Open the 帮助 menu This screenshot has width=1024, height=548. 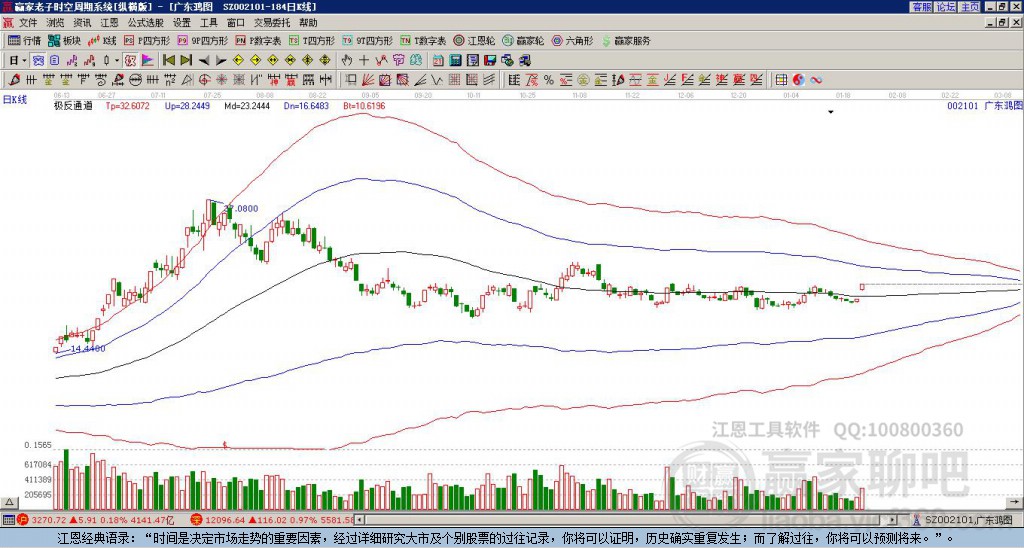(x=308, y=23)
